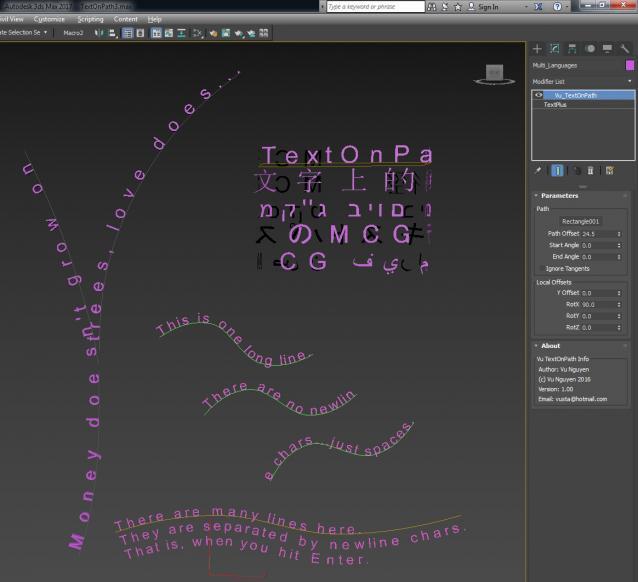
Task: Click the Sign In link
Action: pos(488,7)
